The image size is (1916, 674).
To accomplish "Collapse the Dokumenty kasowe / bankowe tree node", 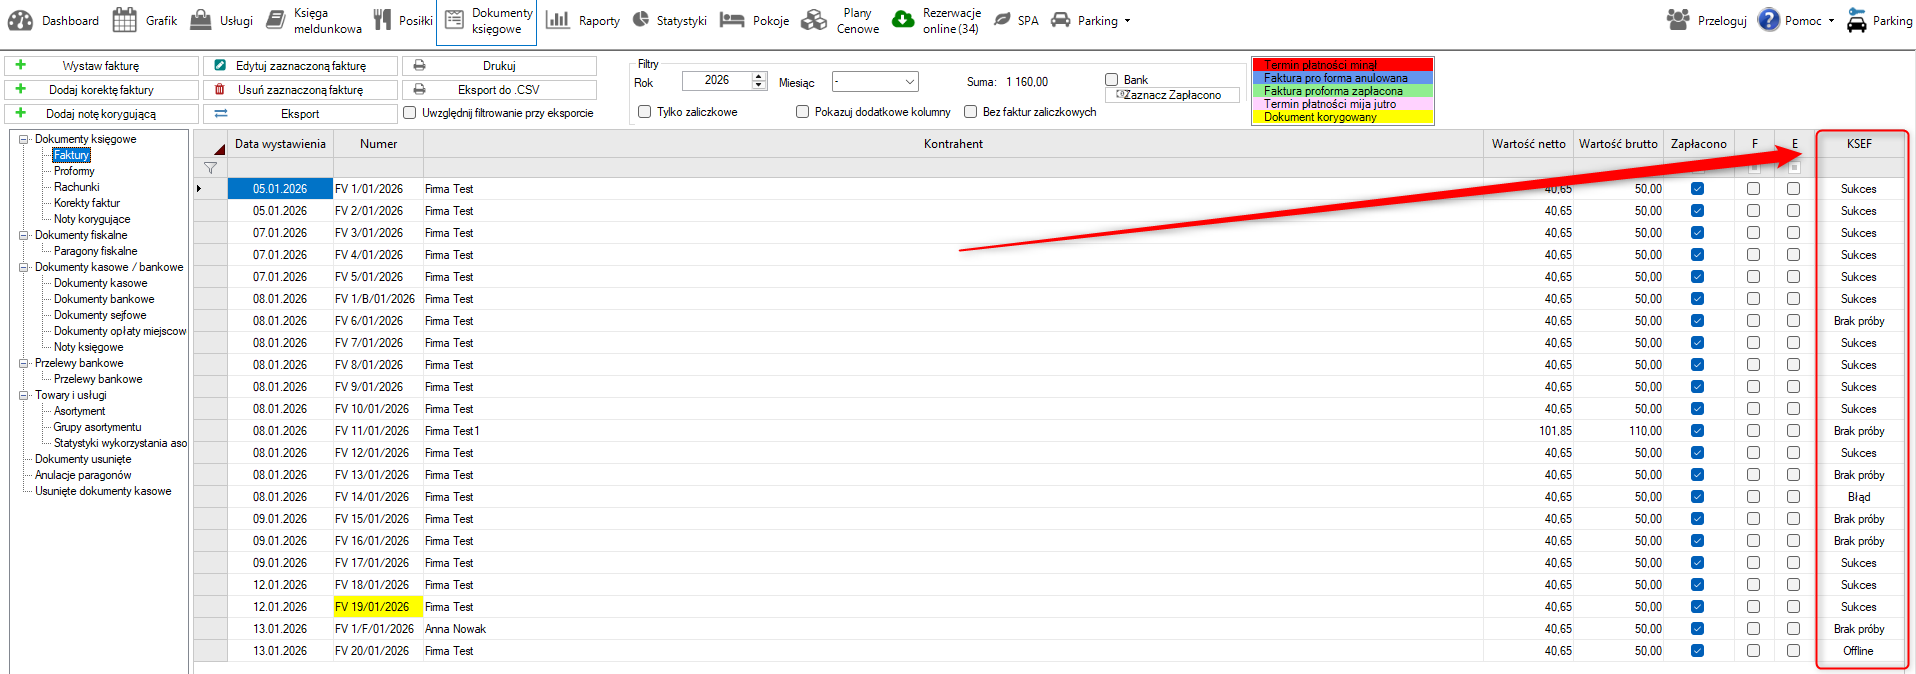I will pyautogui.click(x=24, y=267).
